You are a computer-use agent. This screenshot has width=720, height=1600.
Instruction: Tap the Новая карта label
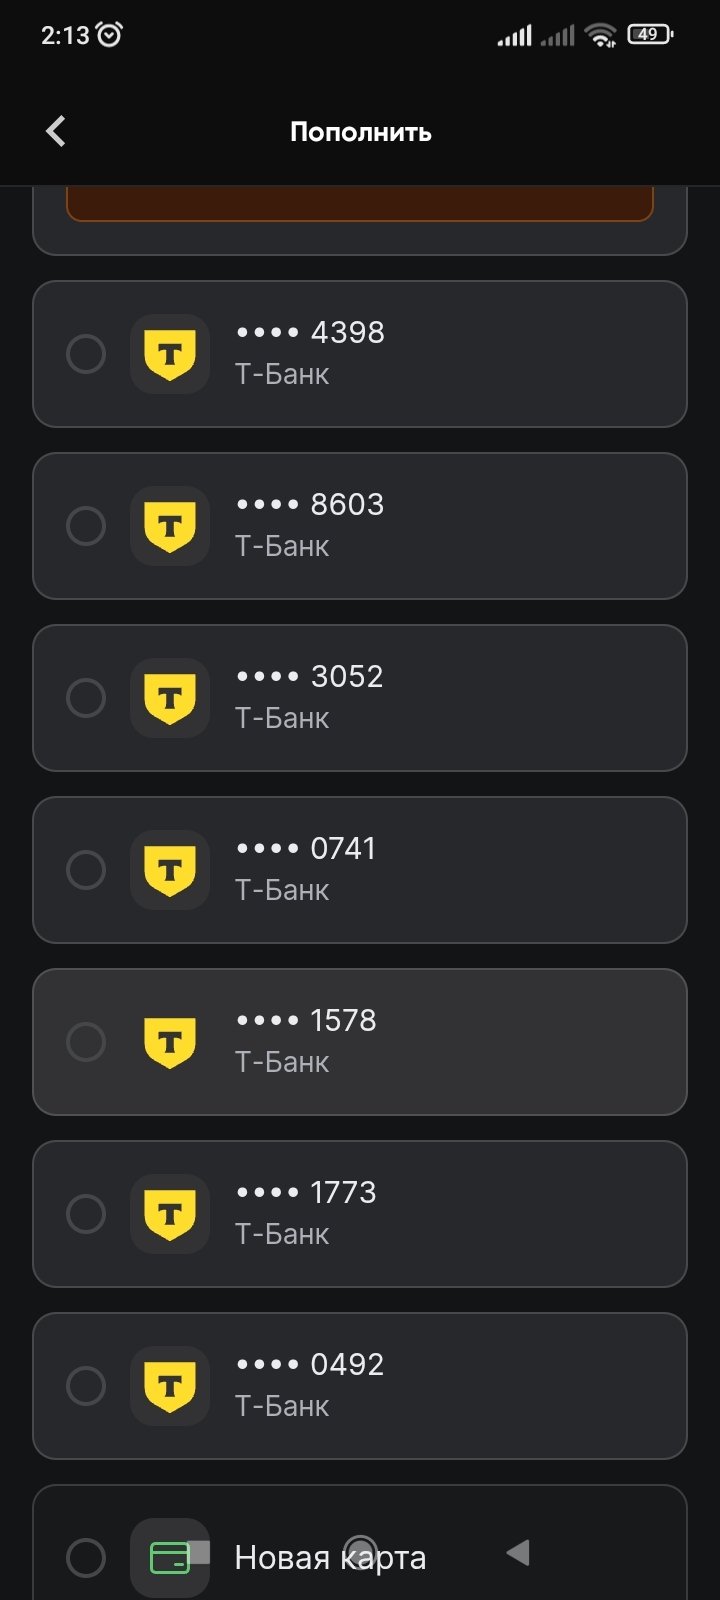[330, 1557]
